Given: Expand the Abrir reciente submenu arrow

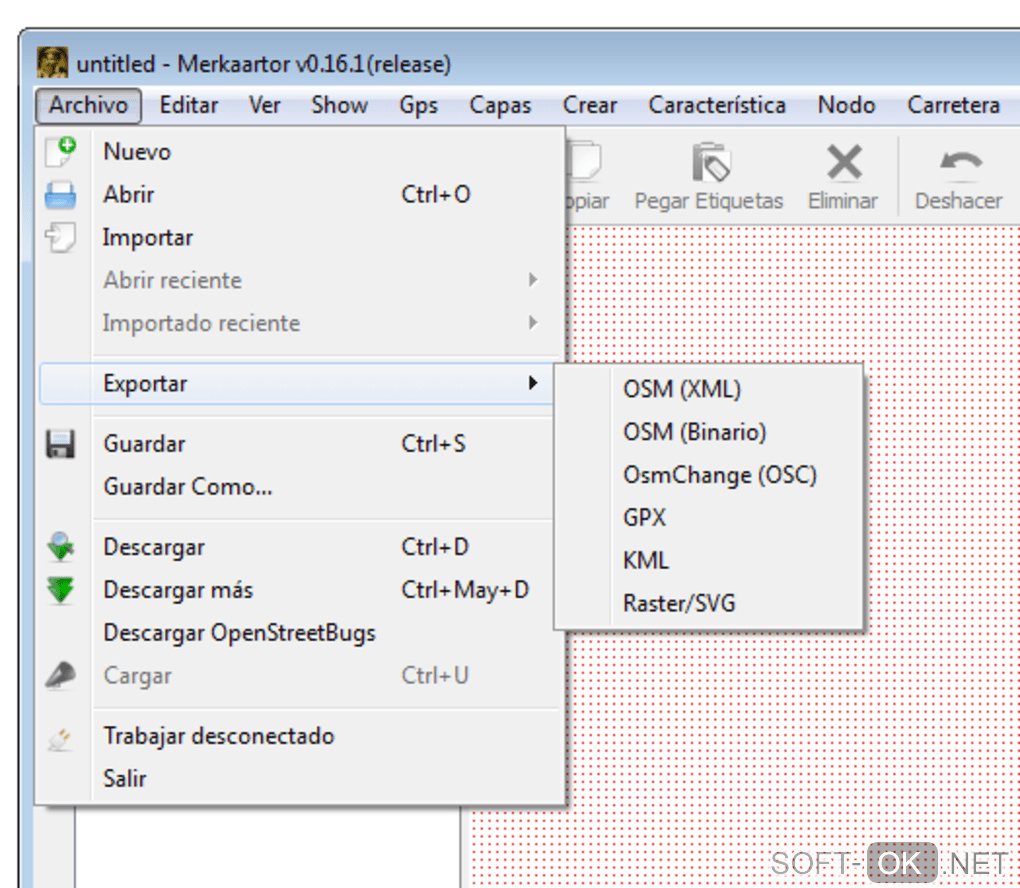Looking at the screenshot, I should [533, 280].
